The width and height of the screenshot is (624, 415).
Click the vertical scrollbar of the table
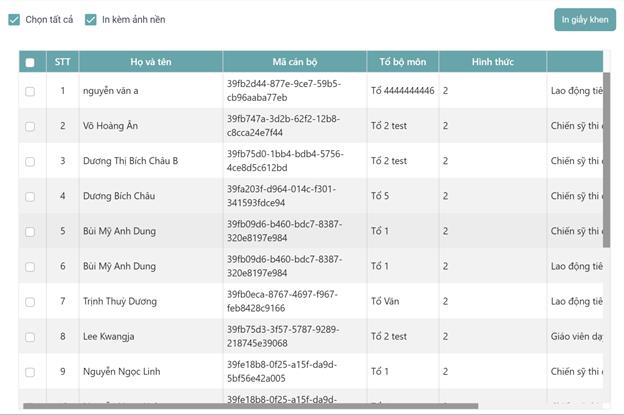click(x=606, y=160)
